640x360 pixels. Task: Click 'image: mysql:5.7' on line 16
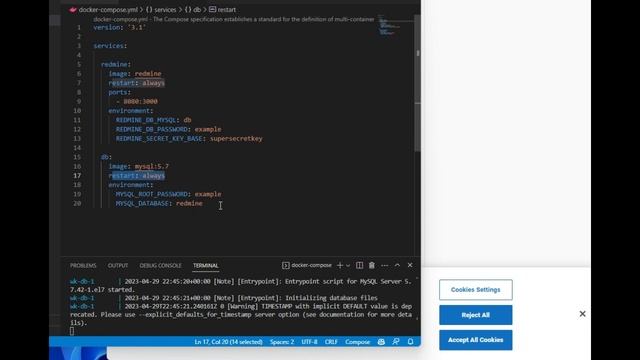[x=138, y=166]
